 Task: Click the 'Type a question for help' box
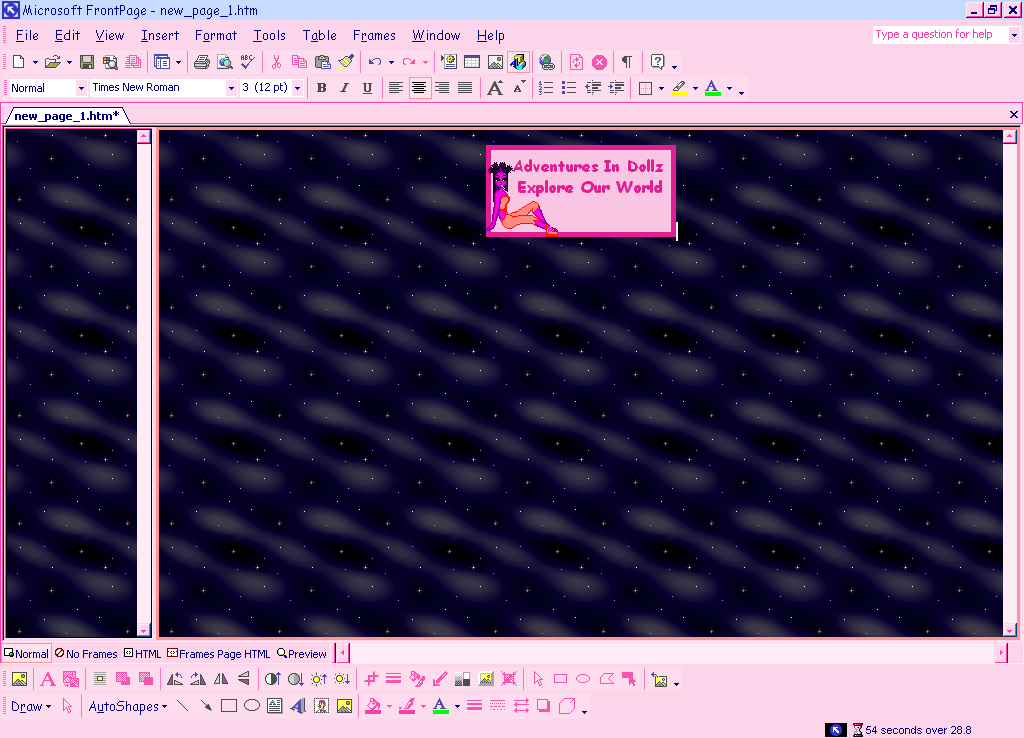(x=938, y=34)
